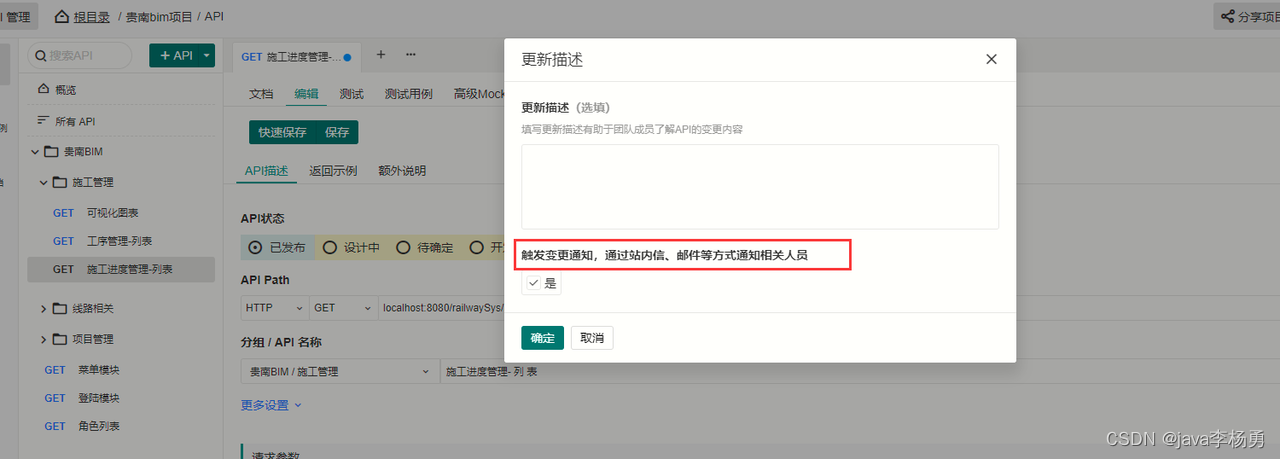Select the 设计中 status radio button
The height and width of the screenshot is (459, 1280).
(330, 247)
